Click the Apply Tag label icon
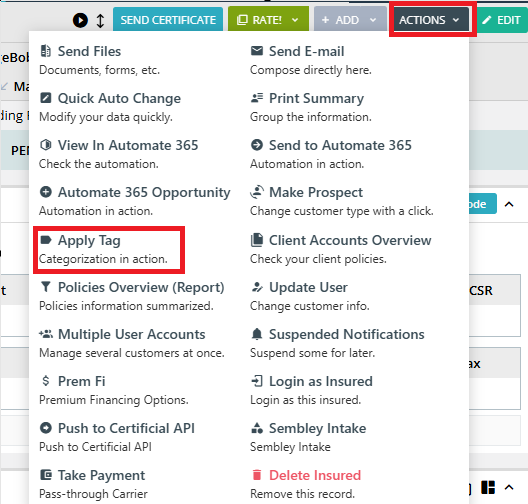This screenshot has height=504, width=528. (x=46, y=240)
